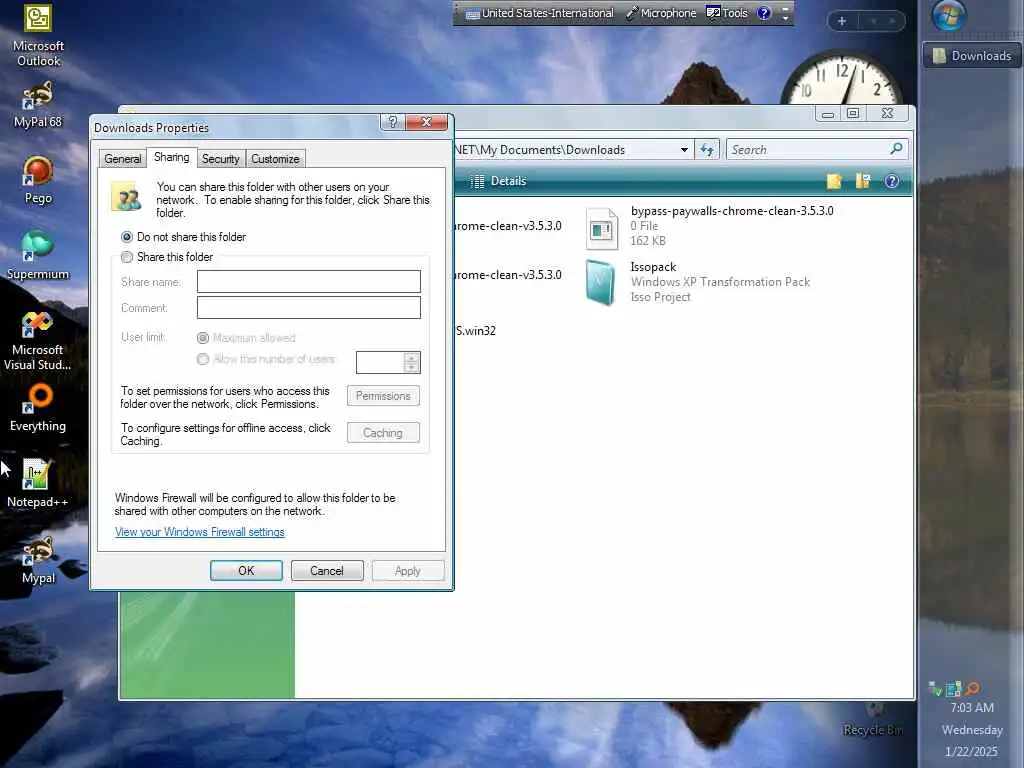
Task: Open the Pego desktop icon
Action: [38, 180]
